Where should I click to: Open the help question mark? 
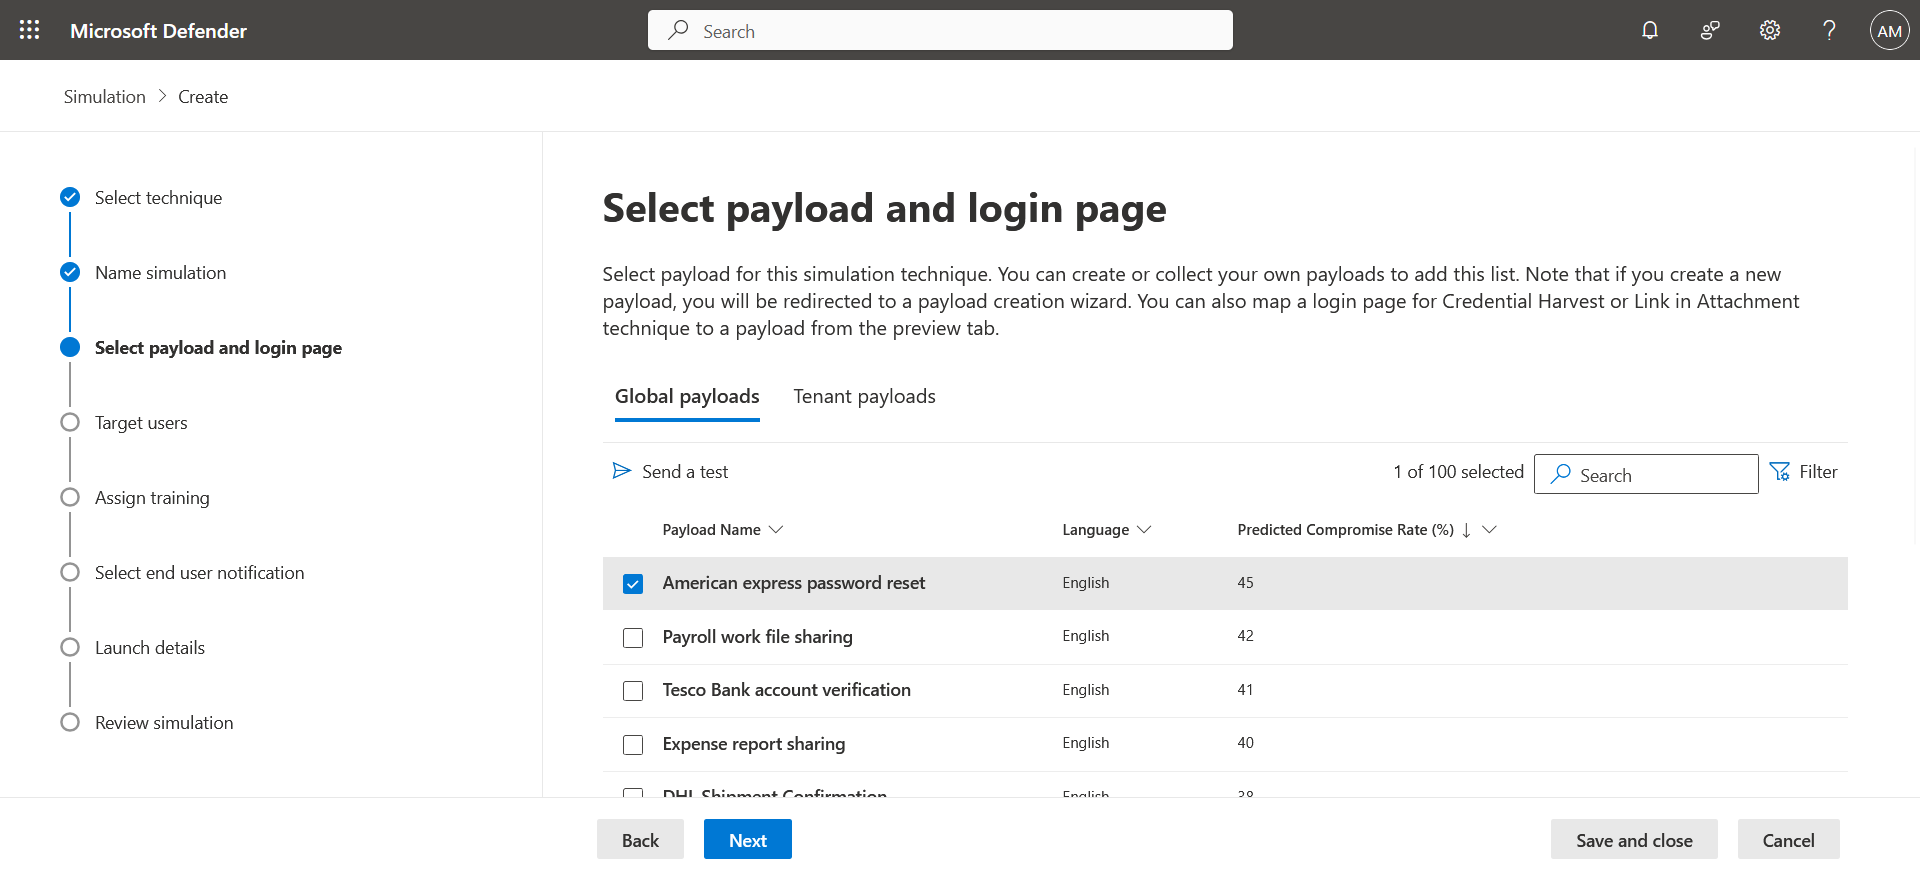[1829, 30]
